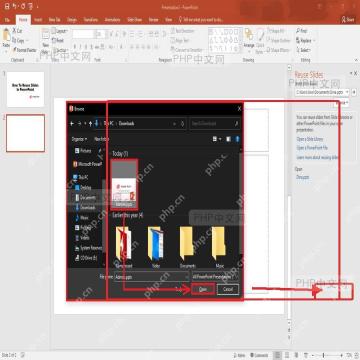Click Open a Slide Library link

pyautogui.click(x=310, y=139)
